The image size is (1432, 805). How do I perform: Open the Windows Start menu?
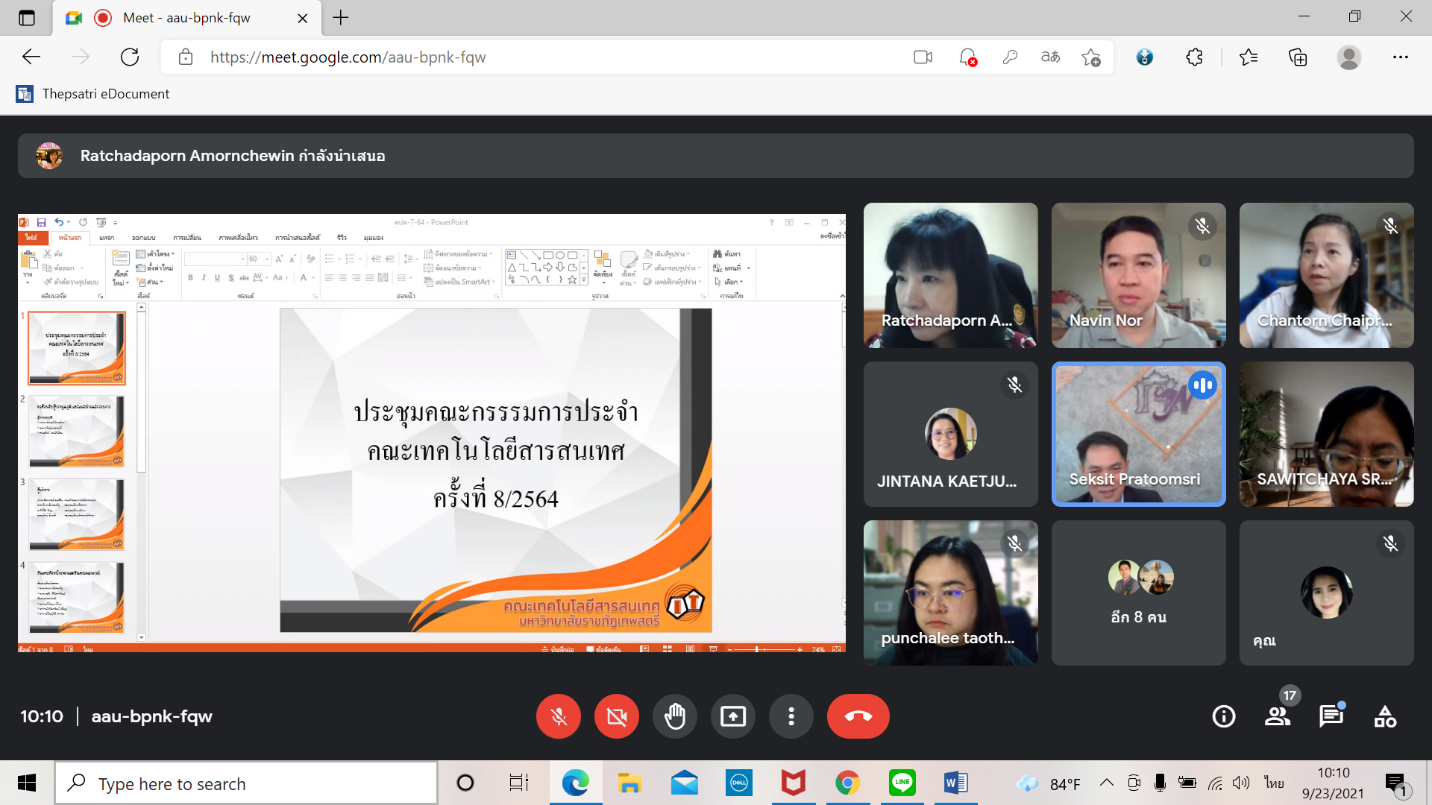(27, 783)
